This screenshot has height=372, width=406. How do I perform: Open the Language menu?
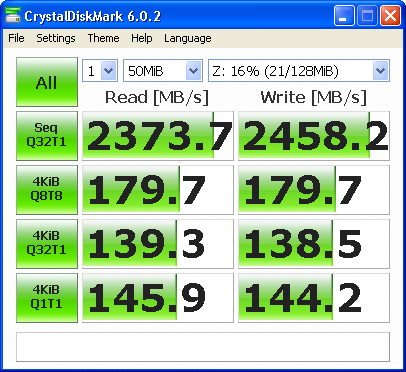[x=187, y=38]
